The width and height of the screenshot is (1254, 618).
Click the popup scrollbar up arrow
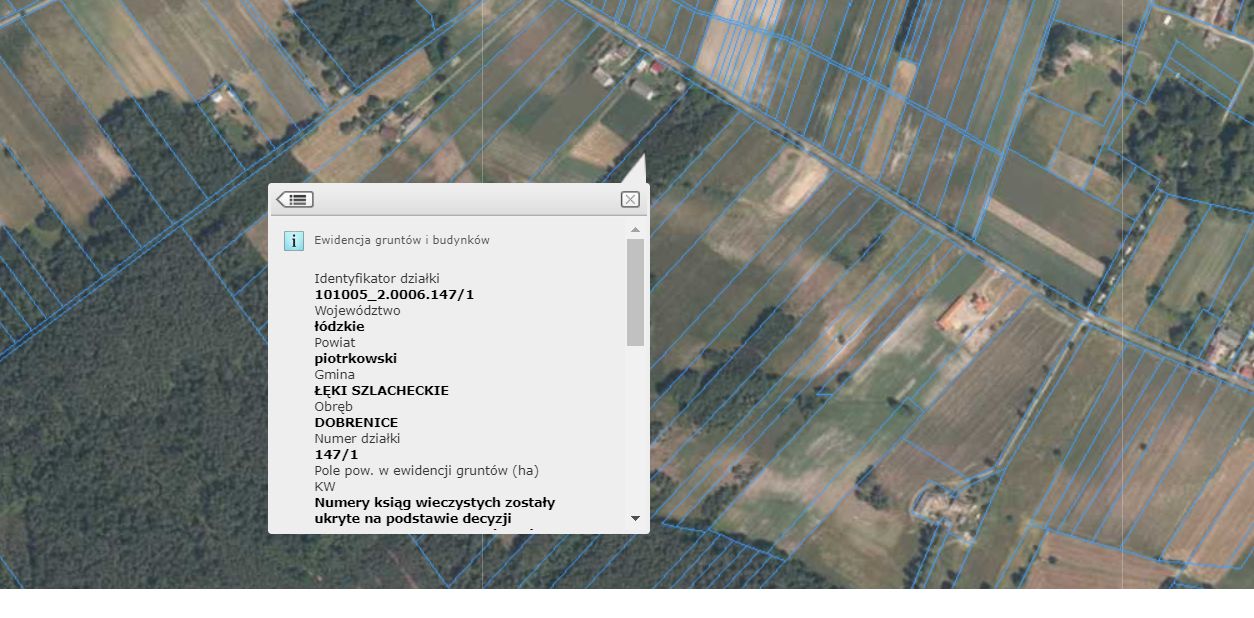click(635, 230)
